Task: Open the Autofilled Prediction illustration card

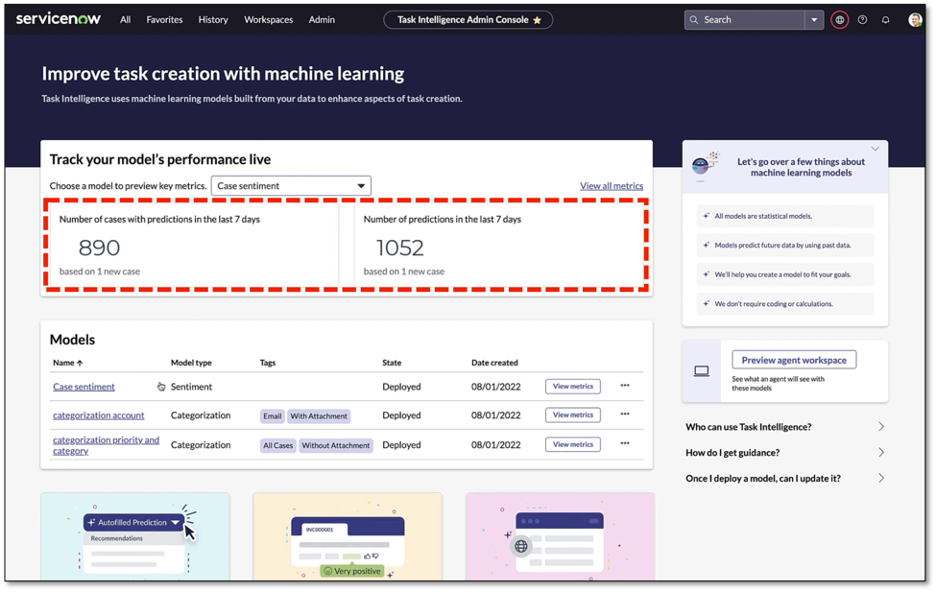Action: (x=135, y=536)
